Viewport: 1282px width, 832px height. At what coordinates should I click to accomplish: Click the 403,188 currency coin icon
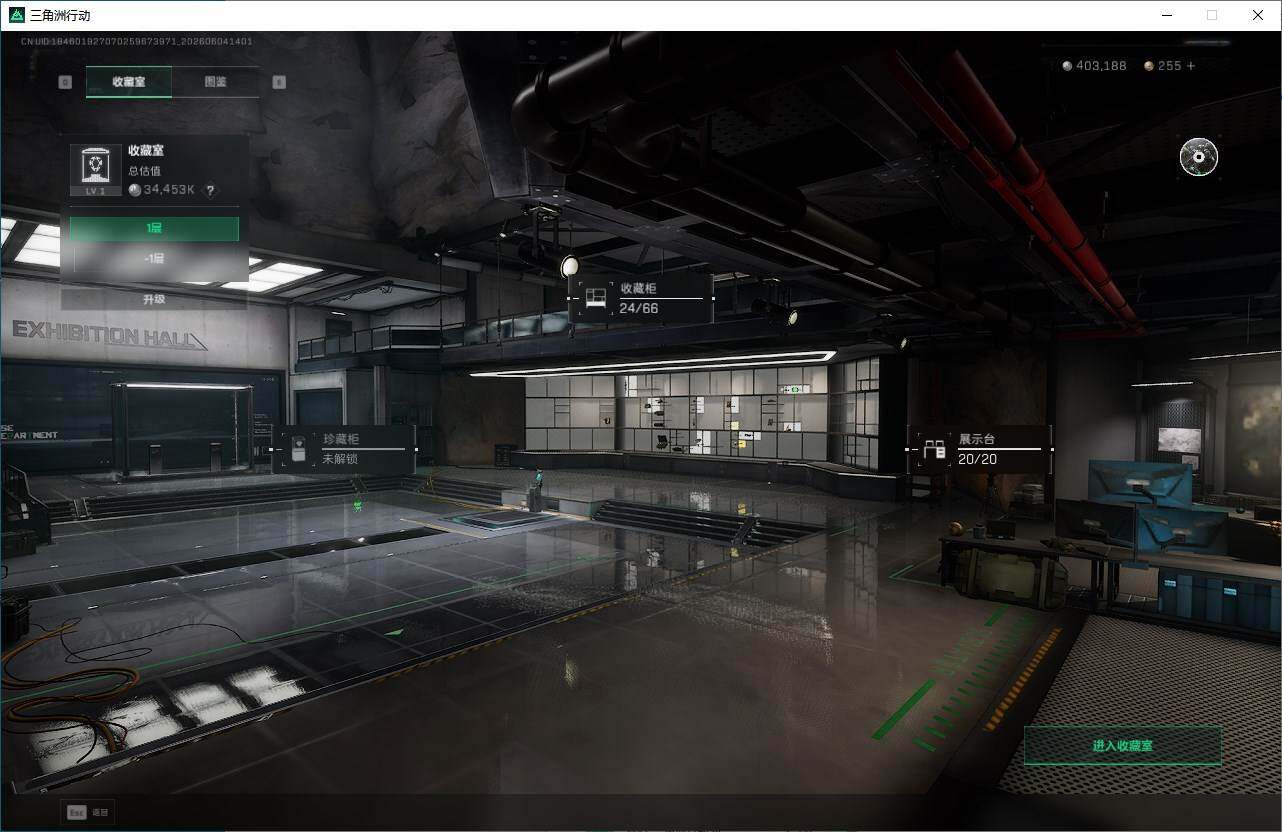(1067, 66)
